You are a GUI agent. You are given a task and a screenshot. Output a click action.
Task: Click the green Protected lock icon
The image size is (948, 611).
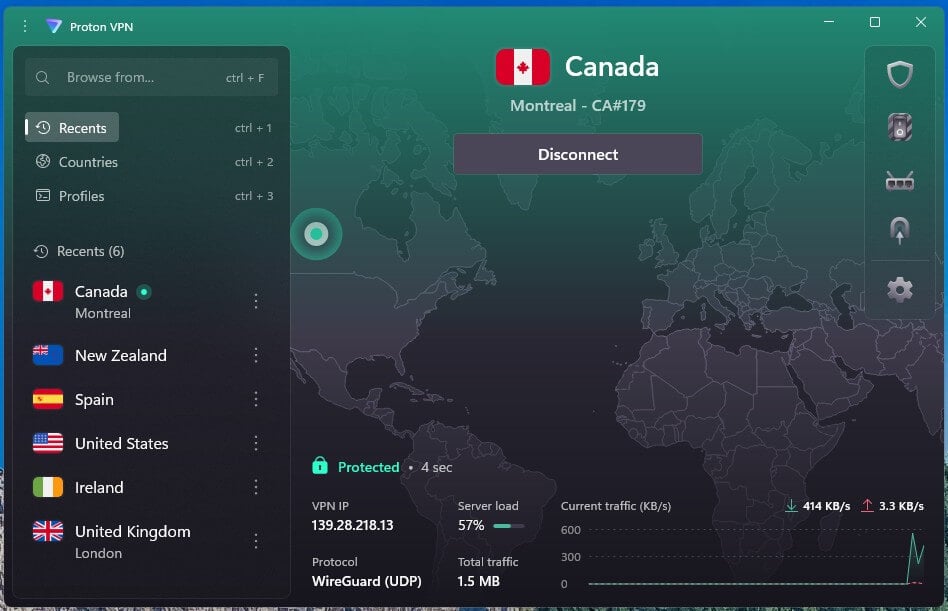pos(320,465)
